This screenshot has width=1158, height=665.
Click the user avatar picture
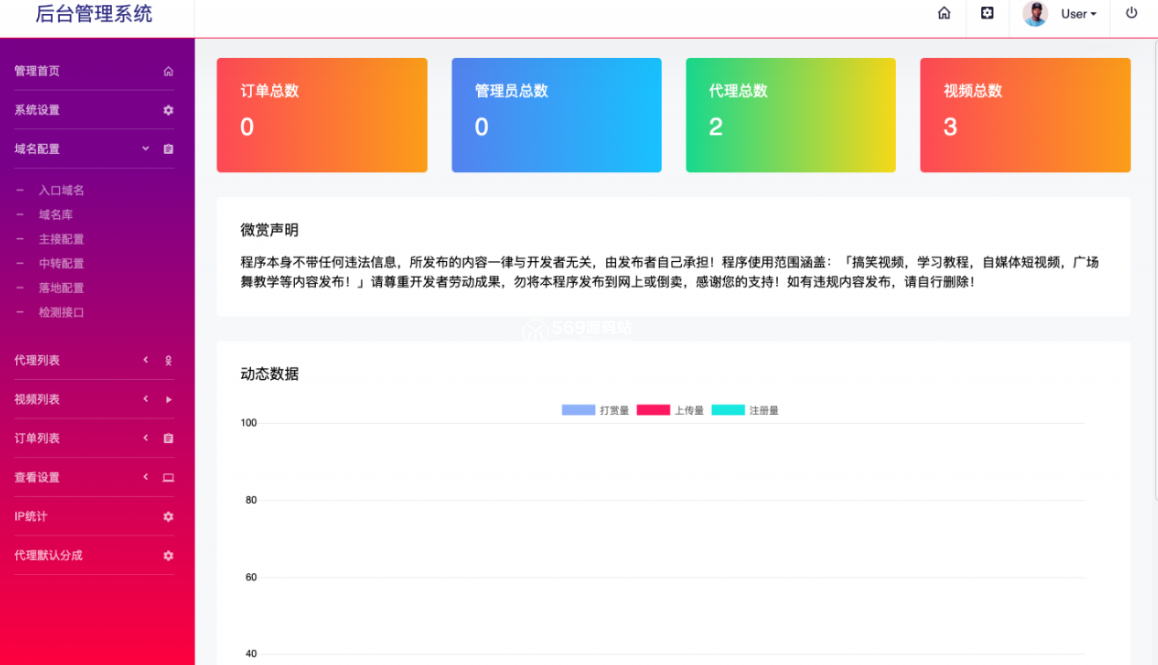(1035, 13)
